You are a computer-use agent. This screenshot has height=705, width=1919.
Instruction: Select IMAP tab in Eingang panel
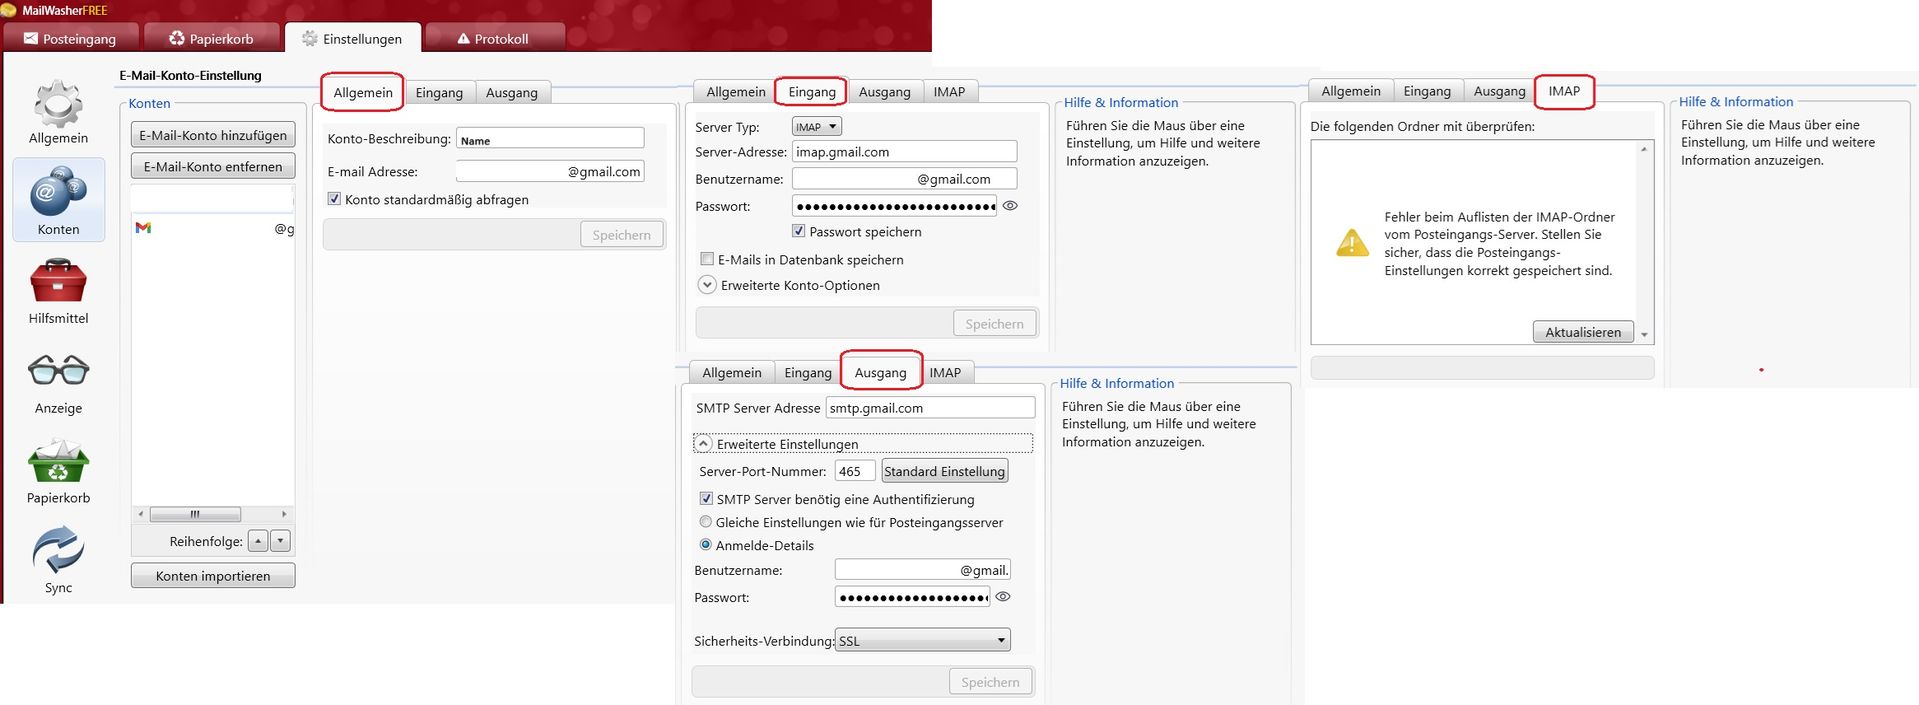[x=949, y=91]
